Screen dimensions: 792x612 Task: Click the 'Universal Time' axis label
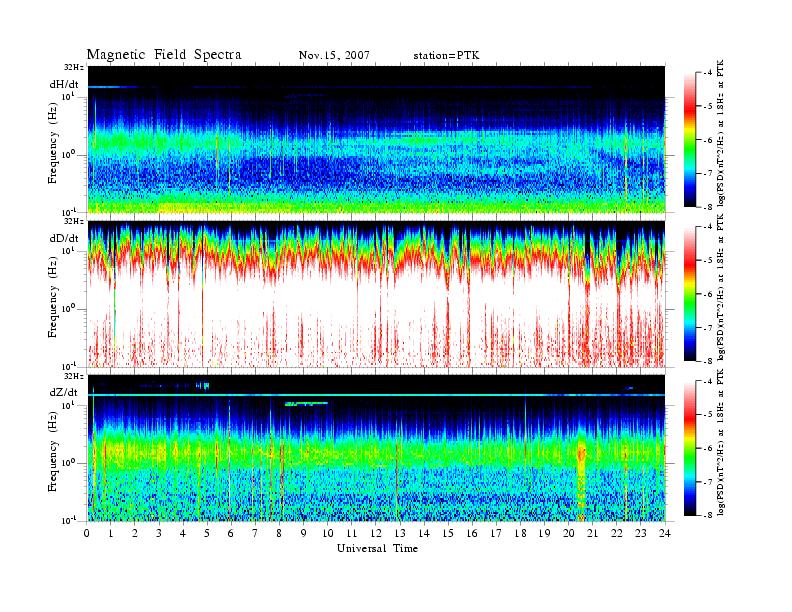pos(377,548)
